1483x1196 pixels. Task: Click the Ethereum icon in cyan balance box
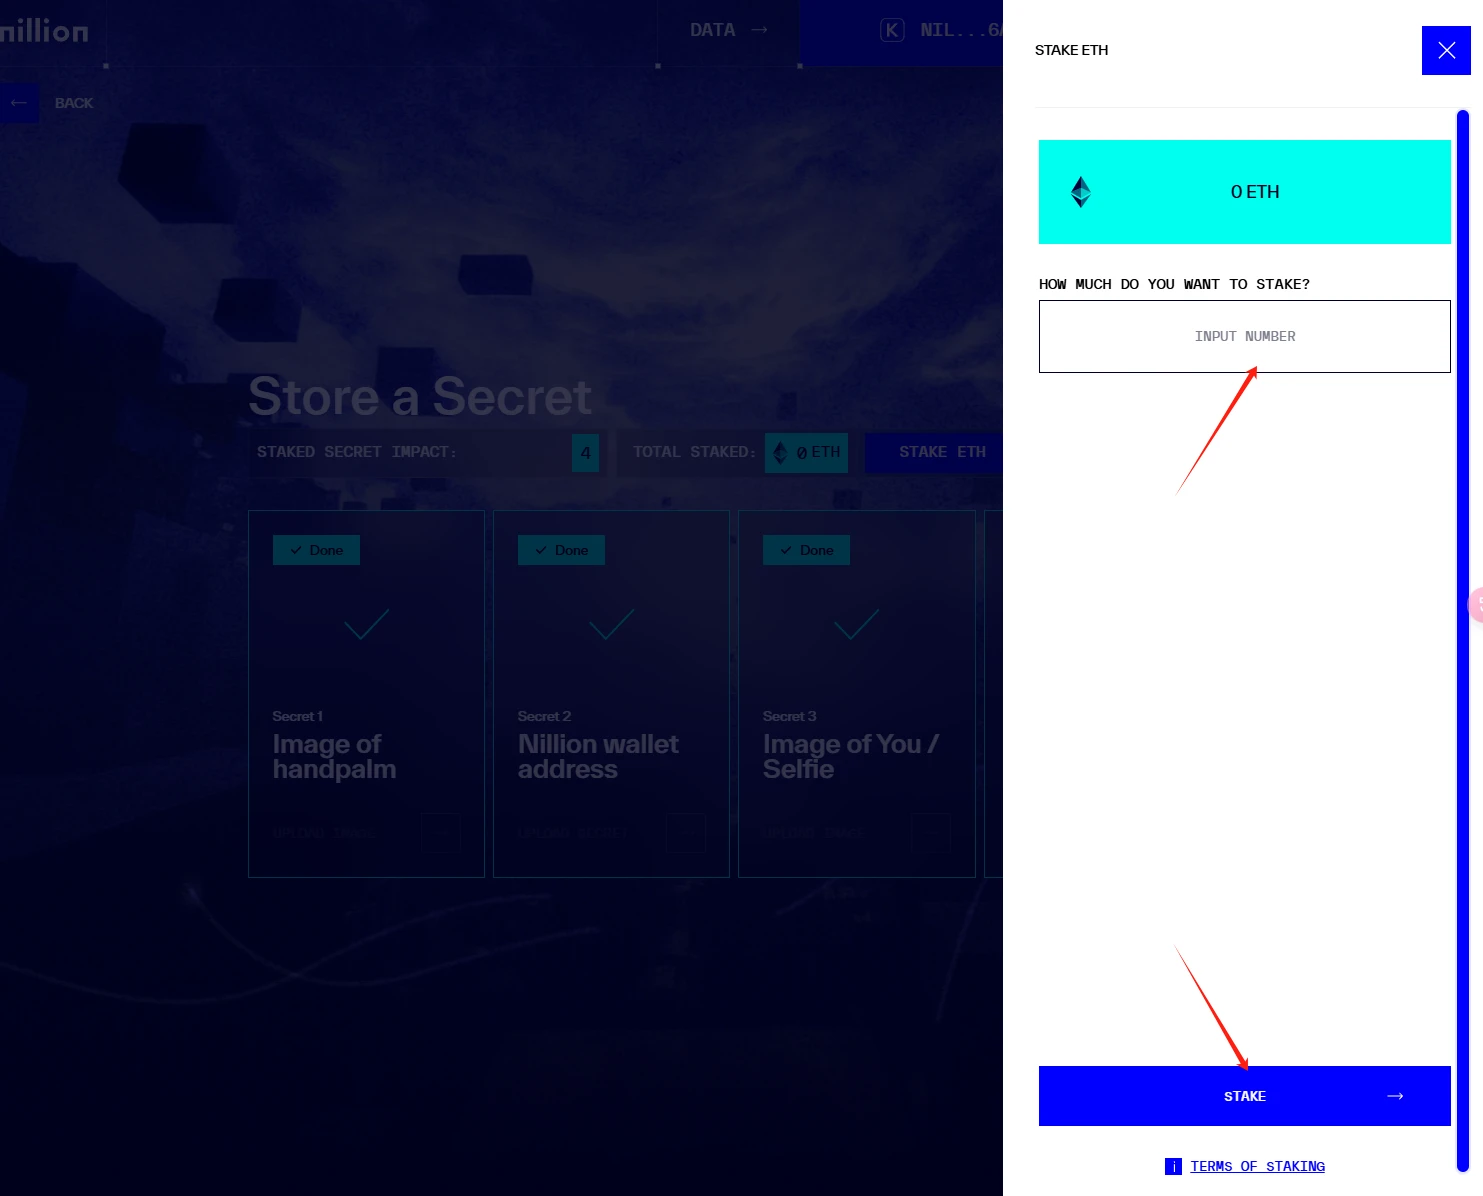1080,192
